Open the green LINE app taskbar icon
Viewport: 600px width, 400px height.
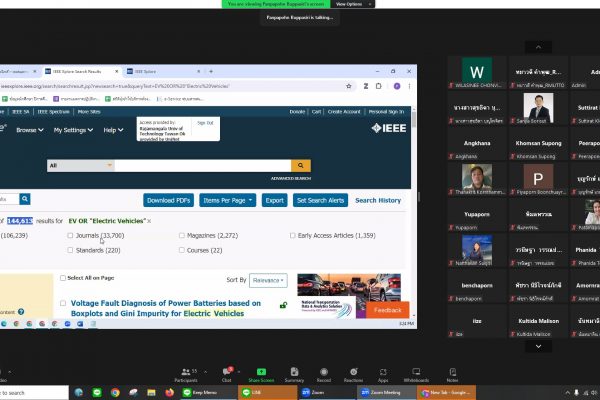[x=97, y=392]
